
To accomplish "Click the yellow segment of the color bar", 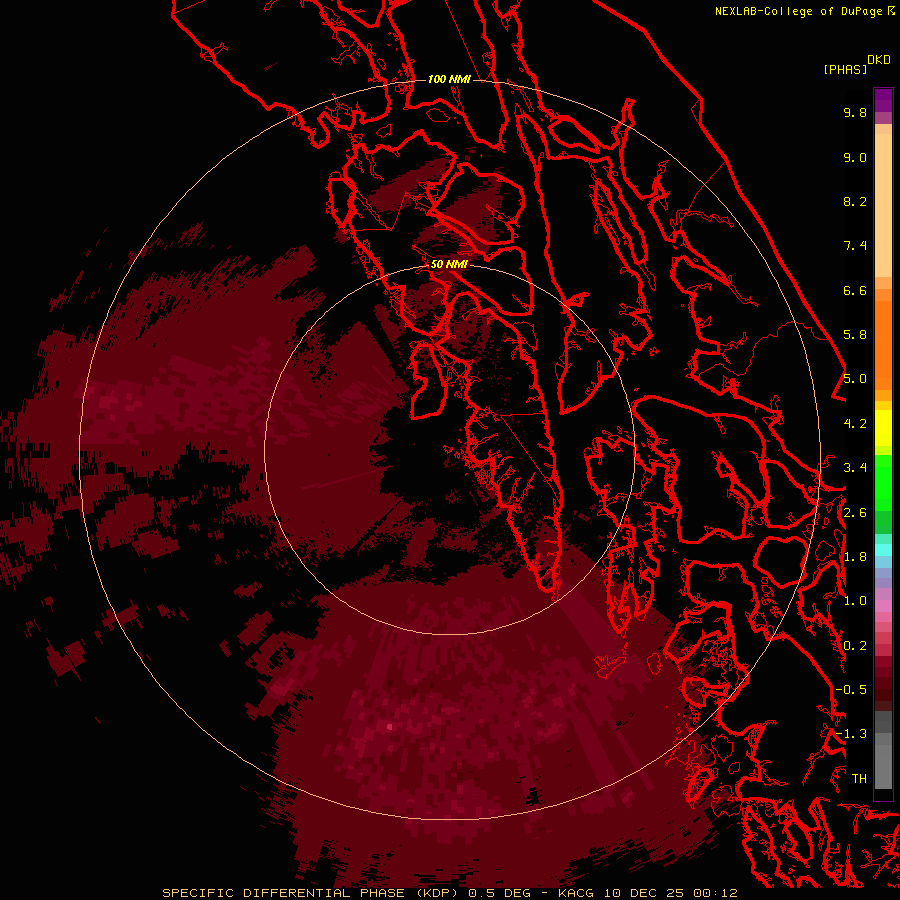I will point(883,428).
